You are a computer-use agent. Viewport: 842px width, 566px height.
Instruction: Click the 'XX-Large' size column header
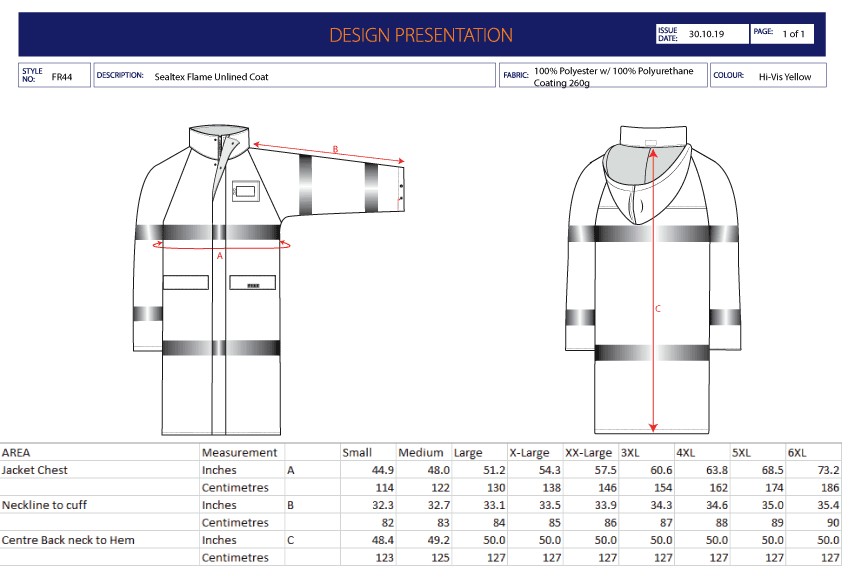pos(589,453)
